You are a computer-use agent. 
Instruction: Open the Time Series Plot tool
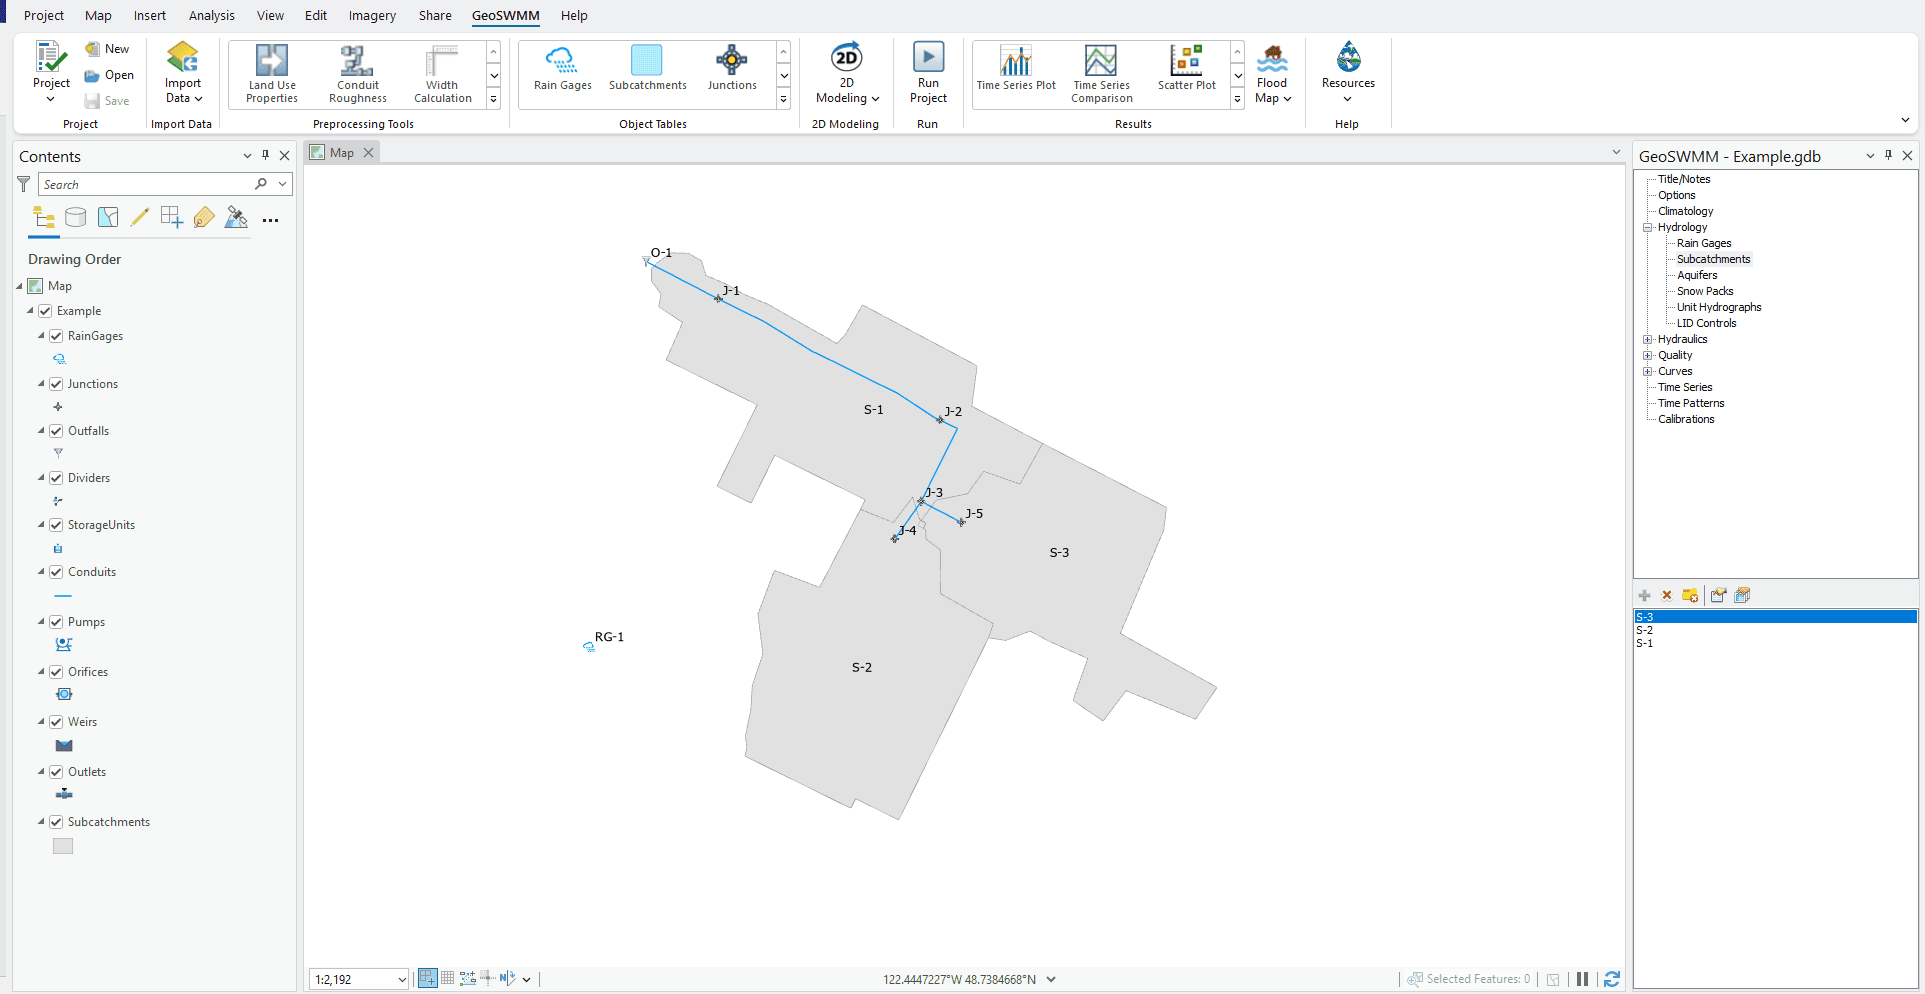point(1016,72)
